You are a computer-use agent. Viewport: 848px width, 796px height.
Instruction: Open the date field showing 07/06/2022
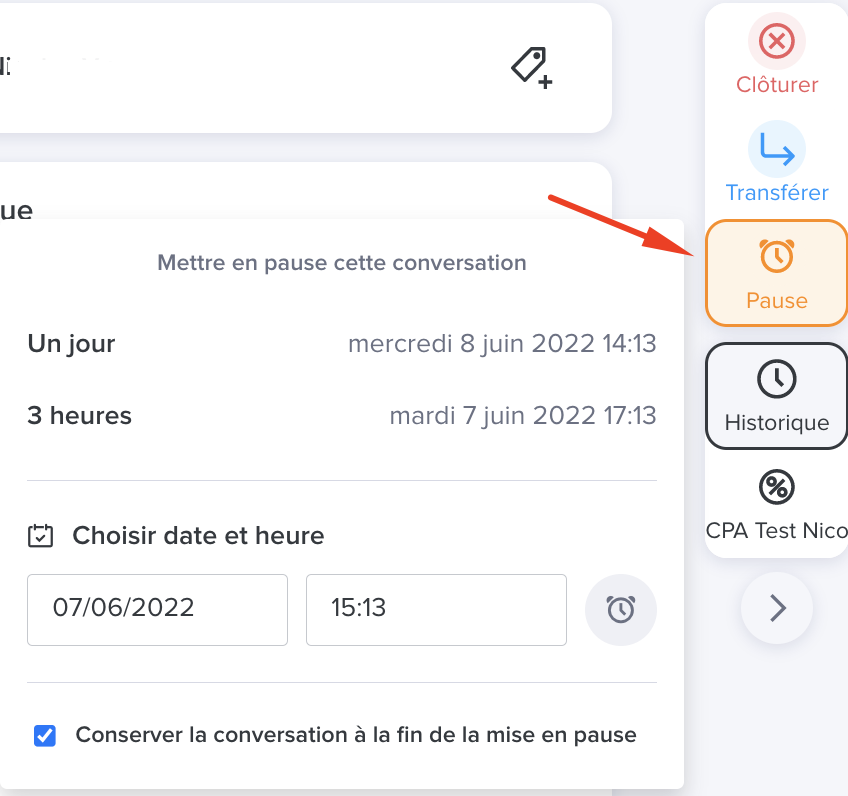coord(157,610)
